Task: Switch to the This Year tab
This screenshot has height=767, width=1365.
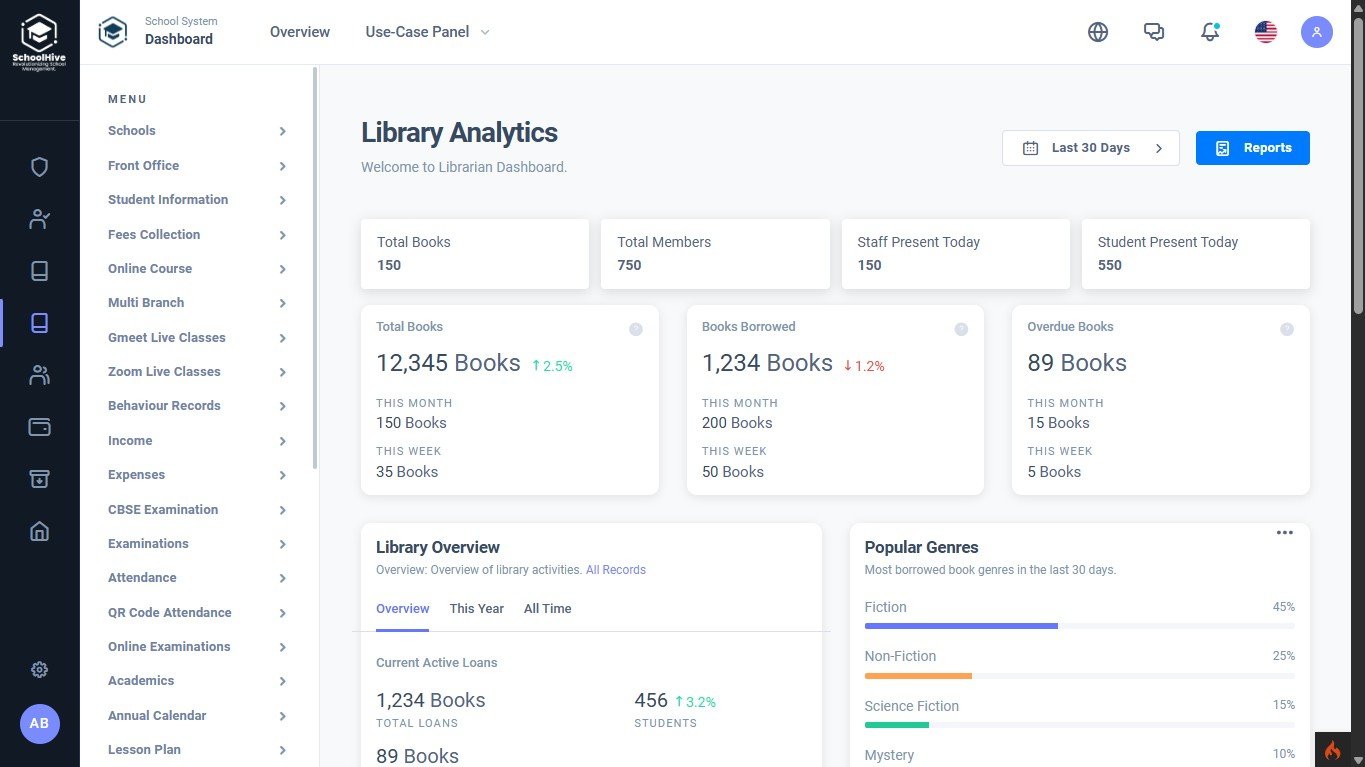Action: point(477,608)
